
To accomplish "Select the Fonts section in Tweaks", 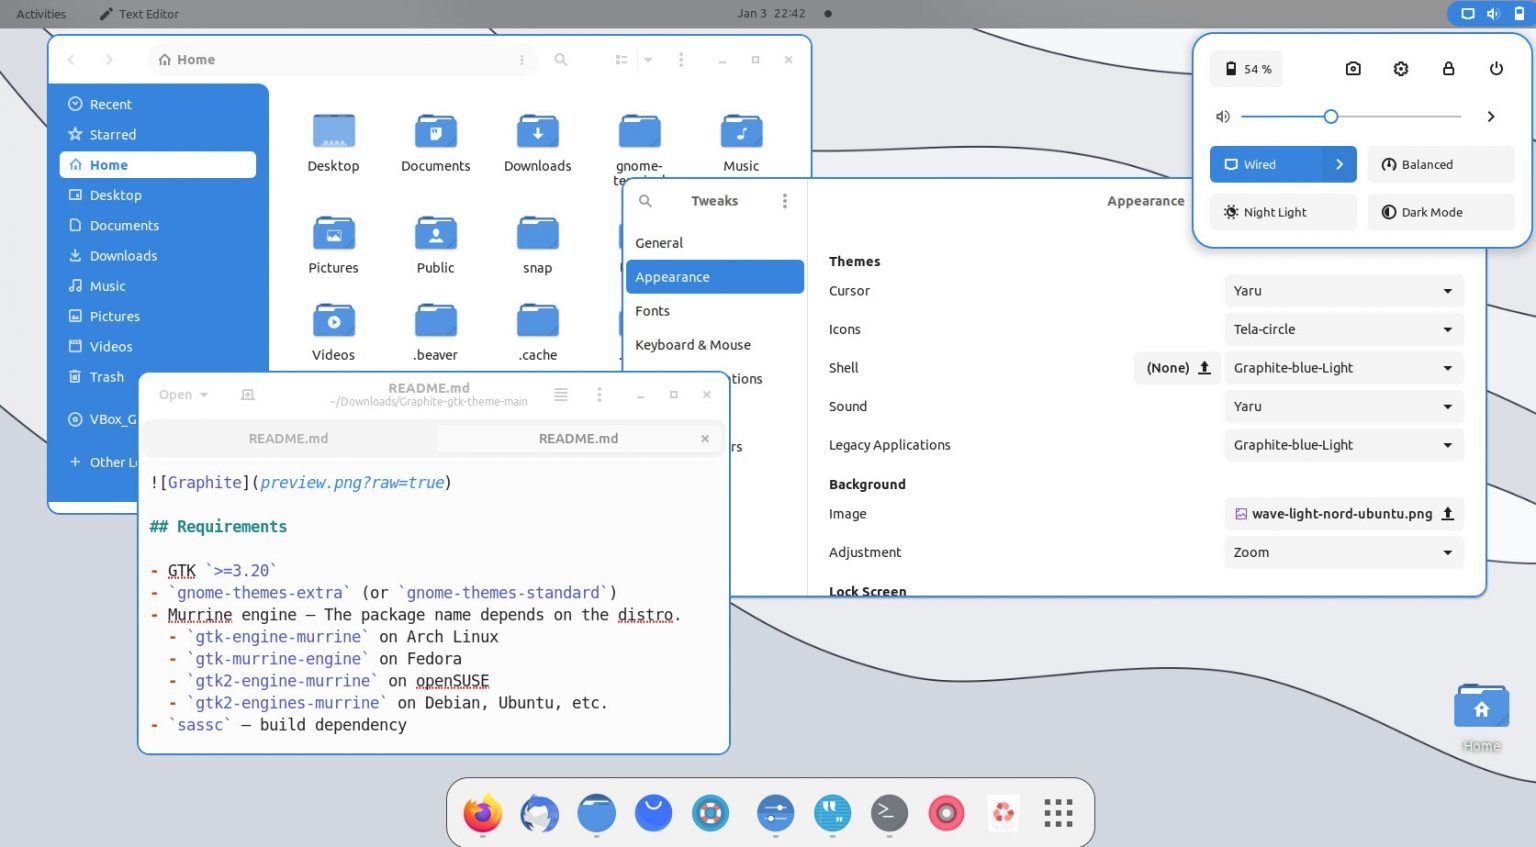I will coord(652,311).
